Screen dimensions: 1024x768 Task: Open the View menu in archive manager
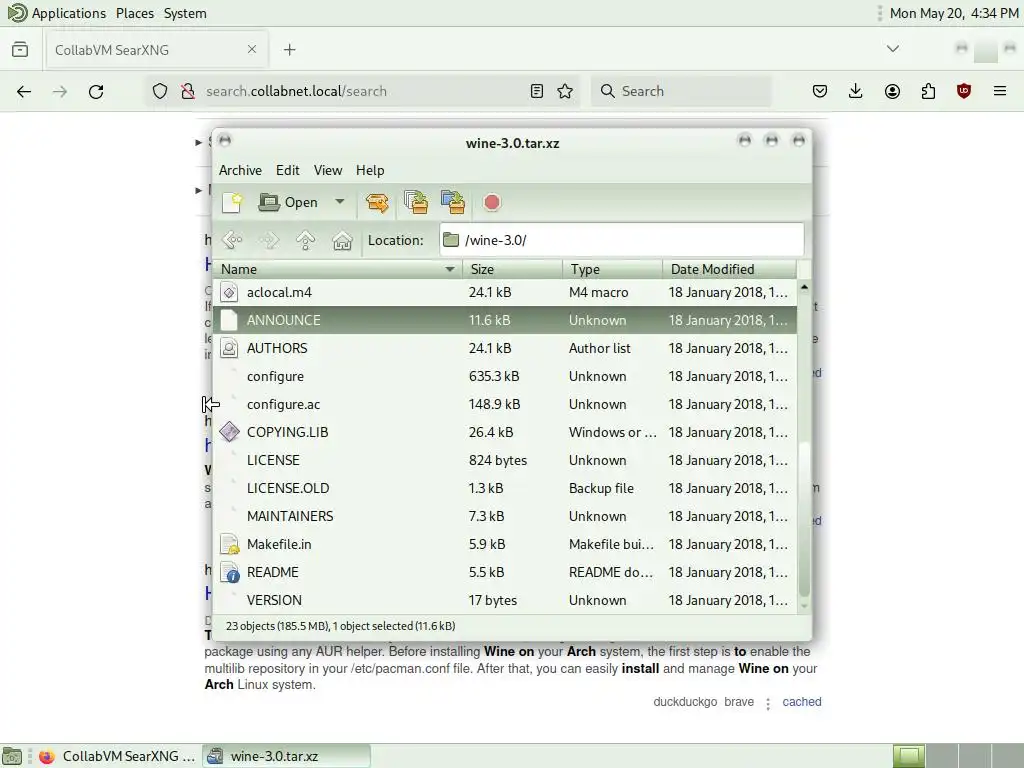[328, 170]
